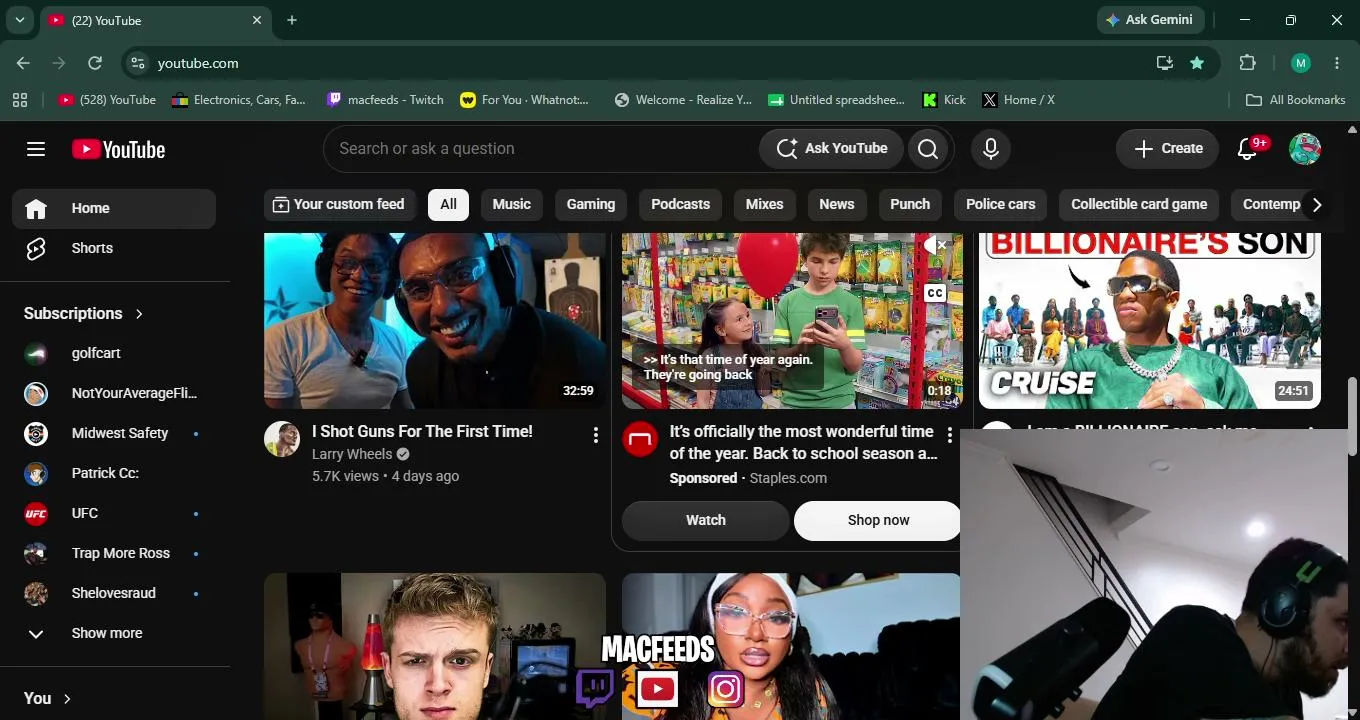The height and width of the screenshot is (720, 1360).
Task: Open the UFC channel subscription
Action: 114,513
